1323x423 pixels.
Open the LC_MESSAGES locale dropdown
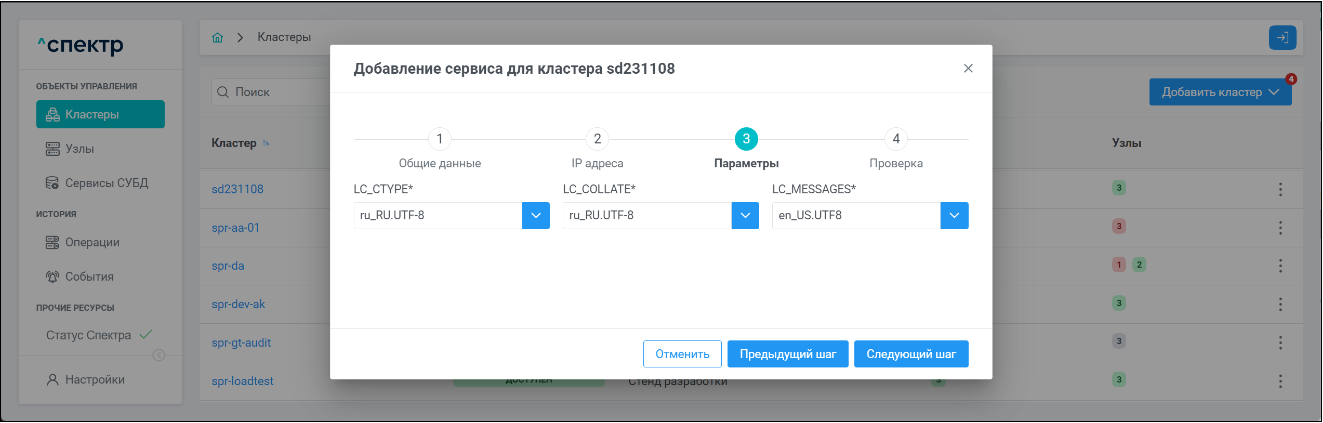[x=954, y=215]
